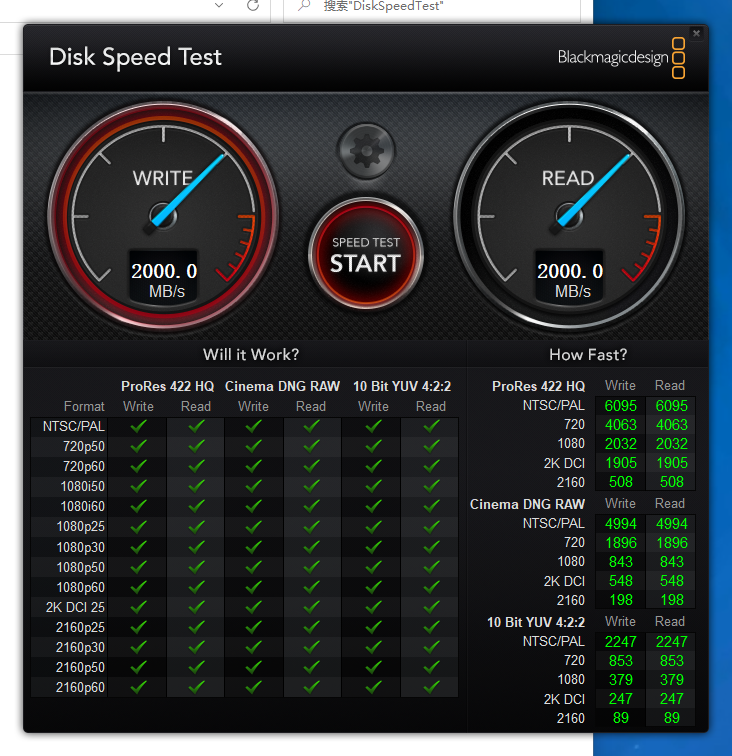Viewport: 732px width, 756px height.
Task: Click YUV Write checkmark for 2160p30 row
Action: 374,647
